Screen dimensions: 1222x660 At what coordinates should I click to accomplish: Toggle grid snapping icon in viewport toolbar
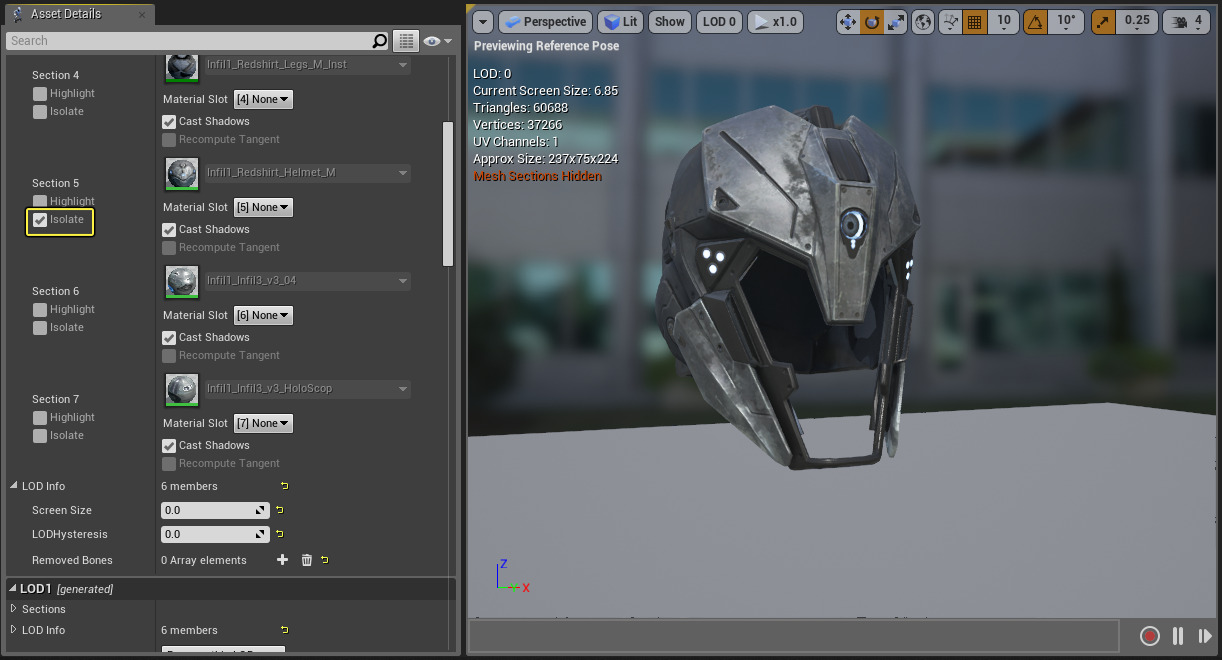pos(976,21)
